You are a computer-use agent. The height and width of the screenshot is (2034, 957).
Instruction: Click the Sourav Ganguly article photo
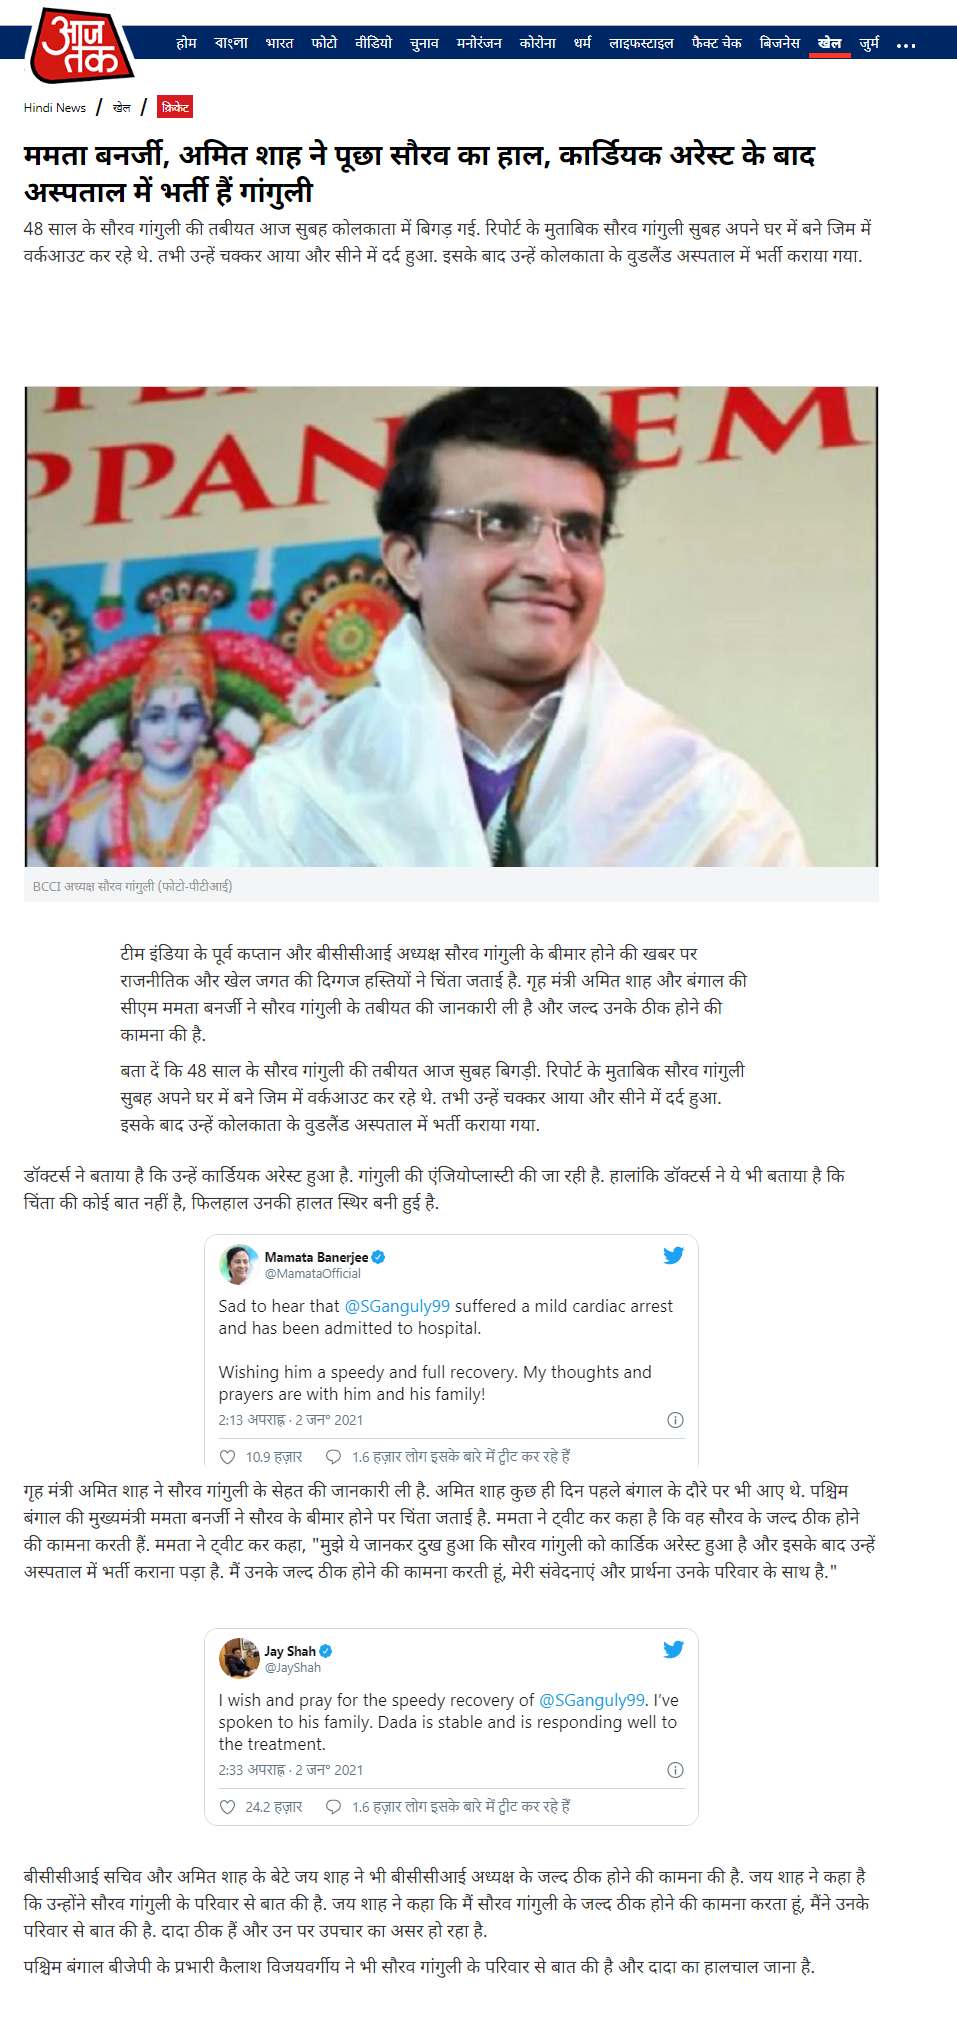pyautogui.click(x=451, y=627)
